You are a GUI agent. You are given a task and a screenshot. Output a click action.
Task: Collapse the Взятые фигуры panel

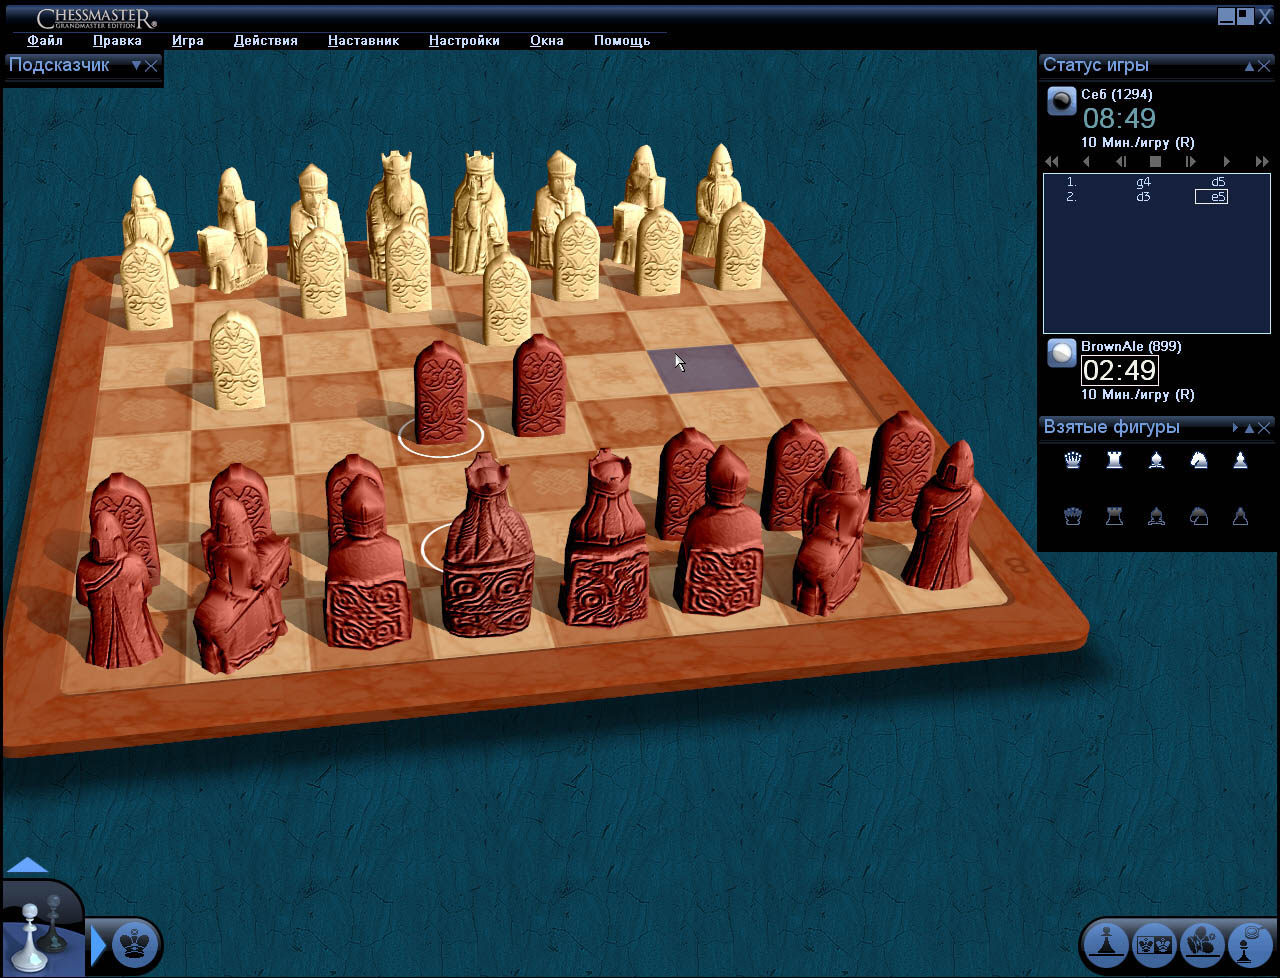1249,428
